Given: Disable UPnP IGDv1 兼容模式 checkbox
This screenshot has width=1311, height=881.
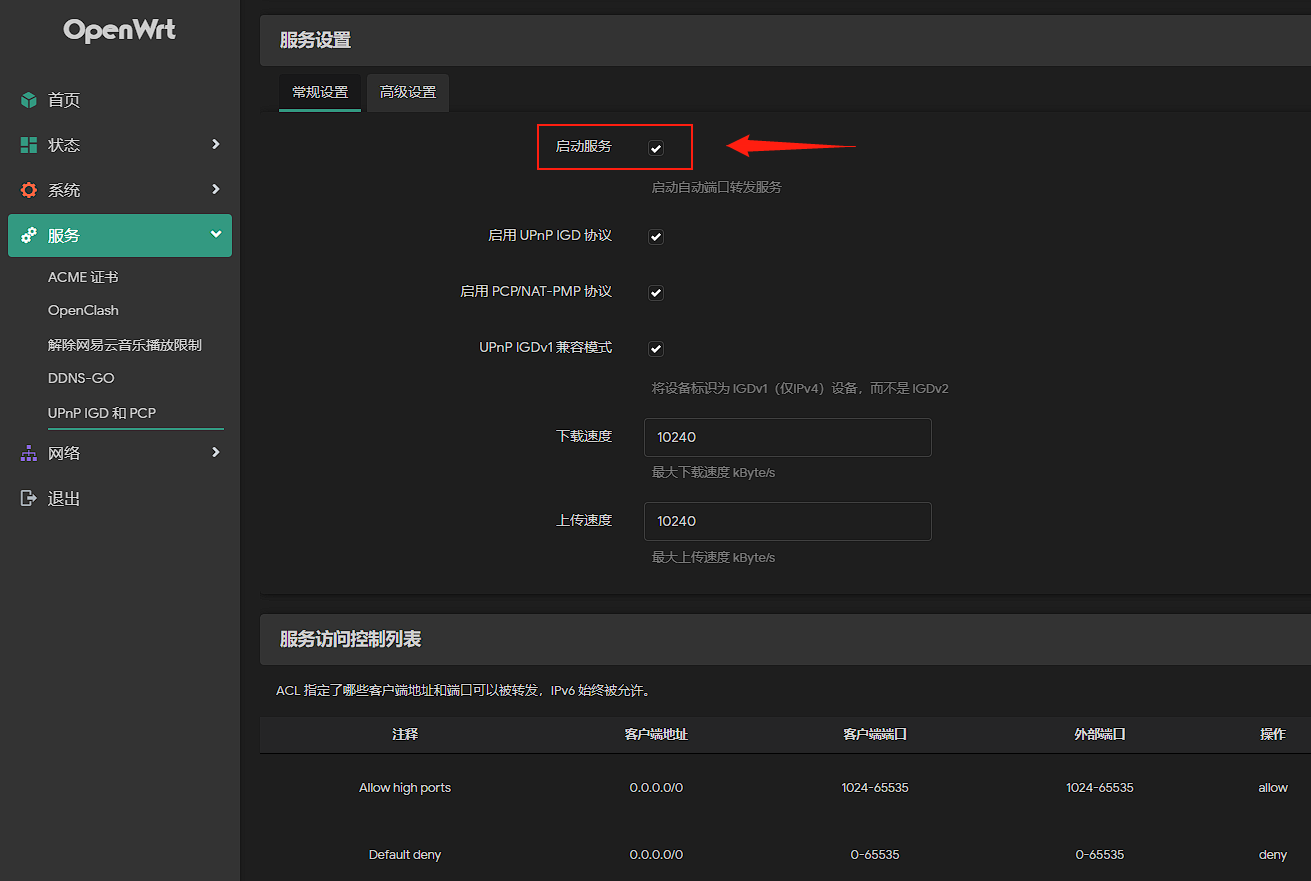Looking at the screenshot, I should [656, 349].
